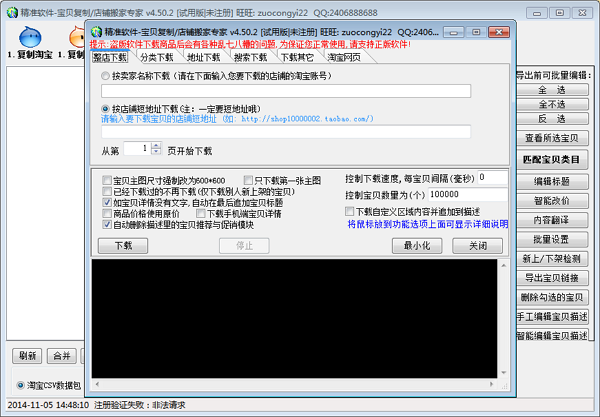Click the status bar 注册验证失败 message
The width and height of the screenshot is (600, 417).
140,405
